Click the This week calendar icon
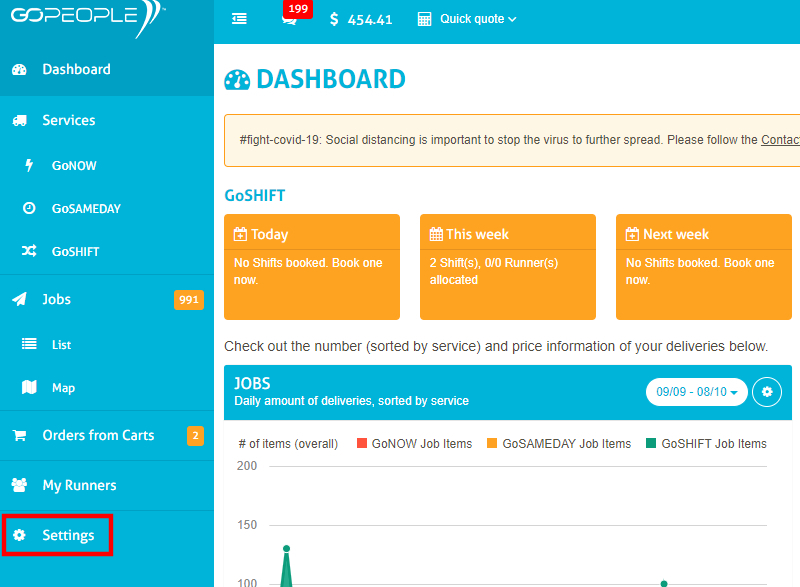Screen dimensions: 800x587 point(436,234)
